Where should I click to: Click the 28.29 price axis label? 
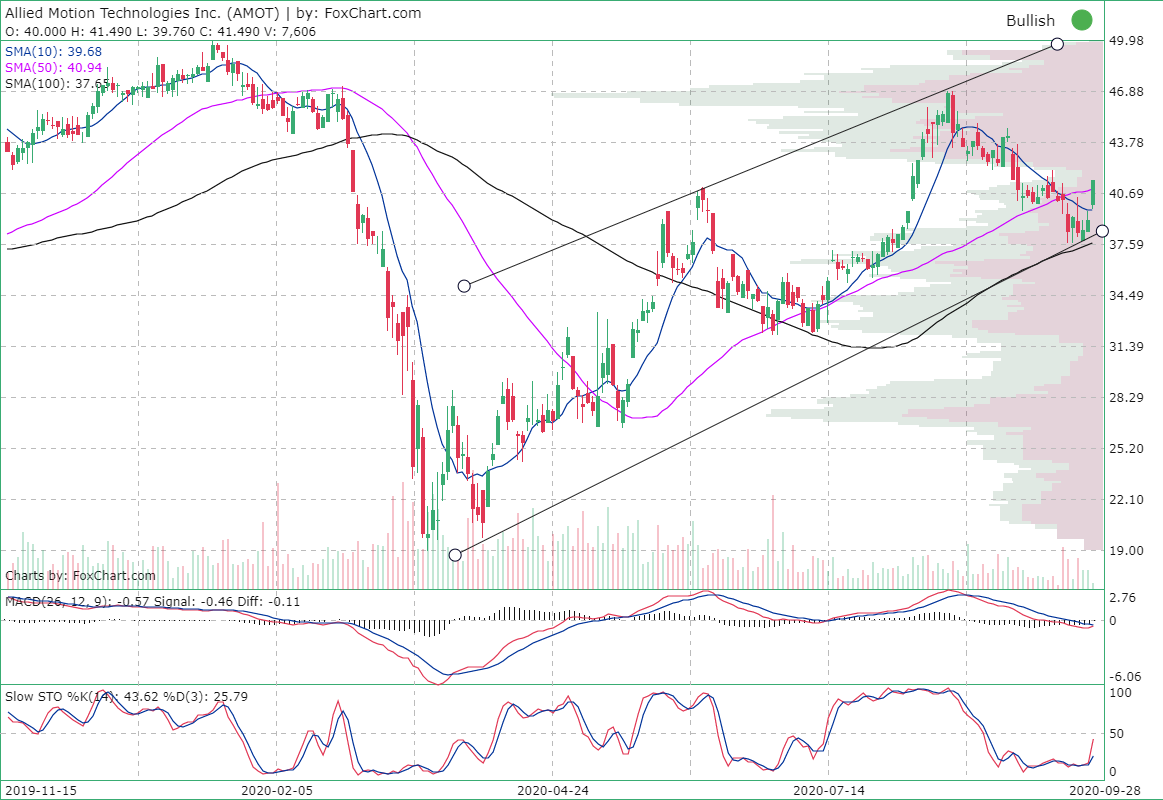1125,398
